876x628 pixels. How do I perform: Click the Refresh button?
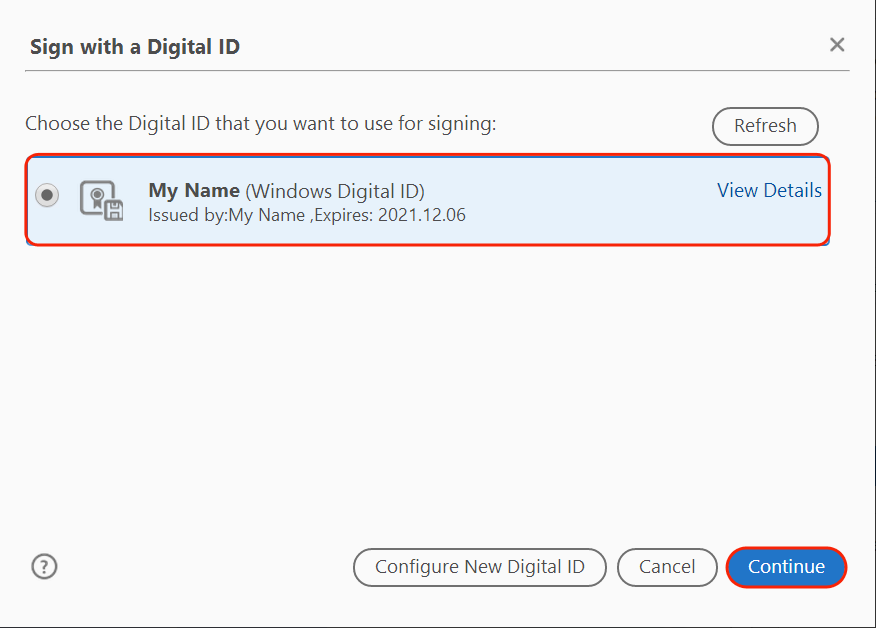pos(765,126)
